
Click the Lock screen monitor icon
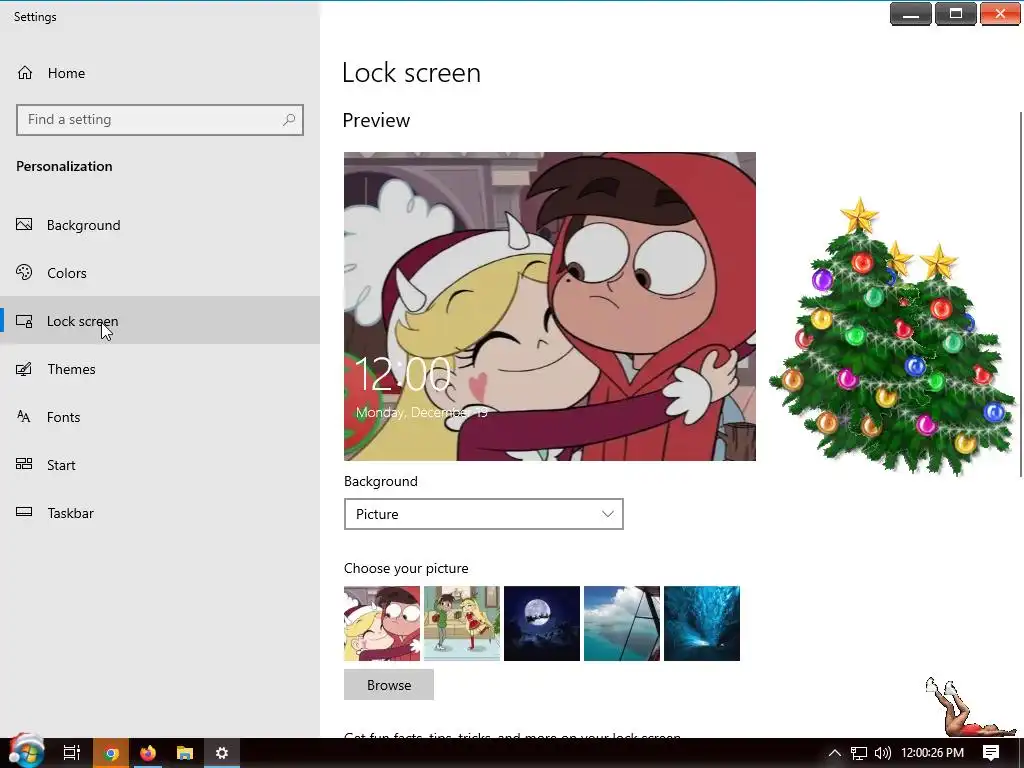pos(24,321)
